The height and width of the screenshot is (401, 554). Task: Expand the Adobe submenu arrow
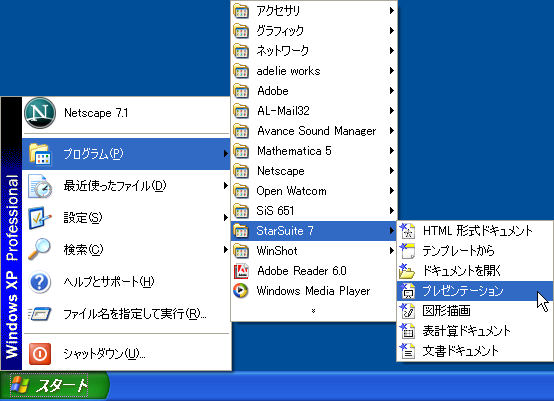(x=391, y=91)
